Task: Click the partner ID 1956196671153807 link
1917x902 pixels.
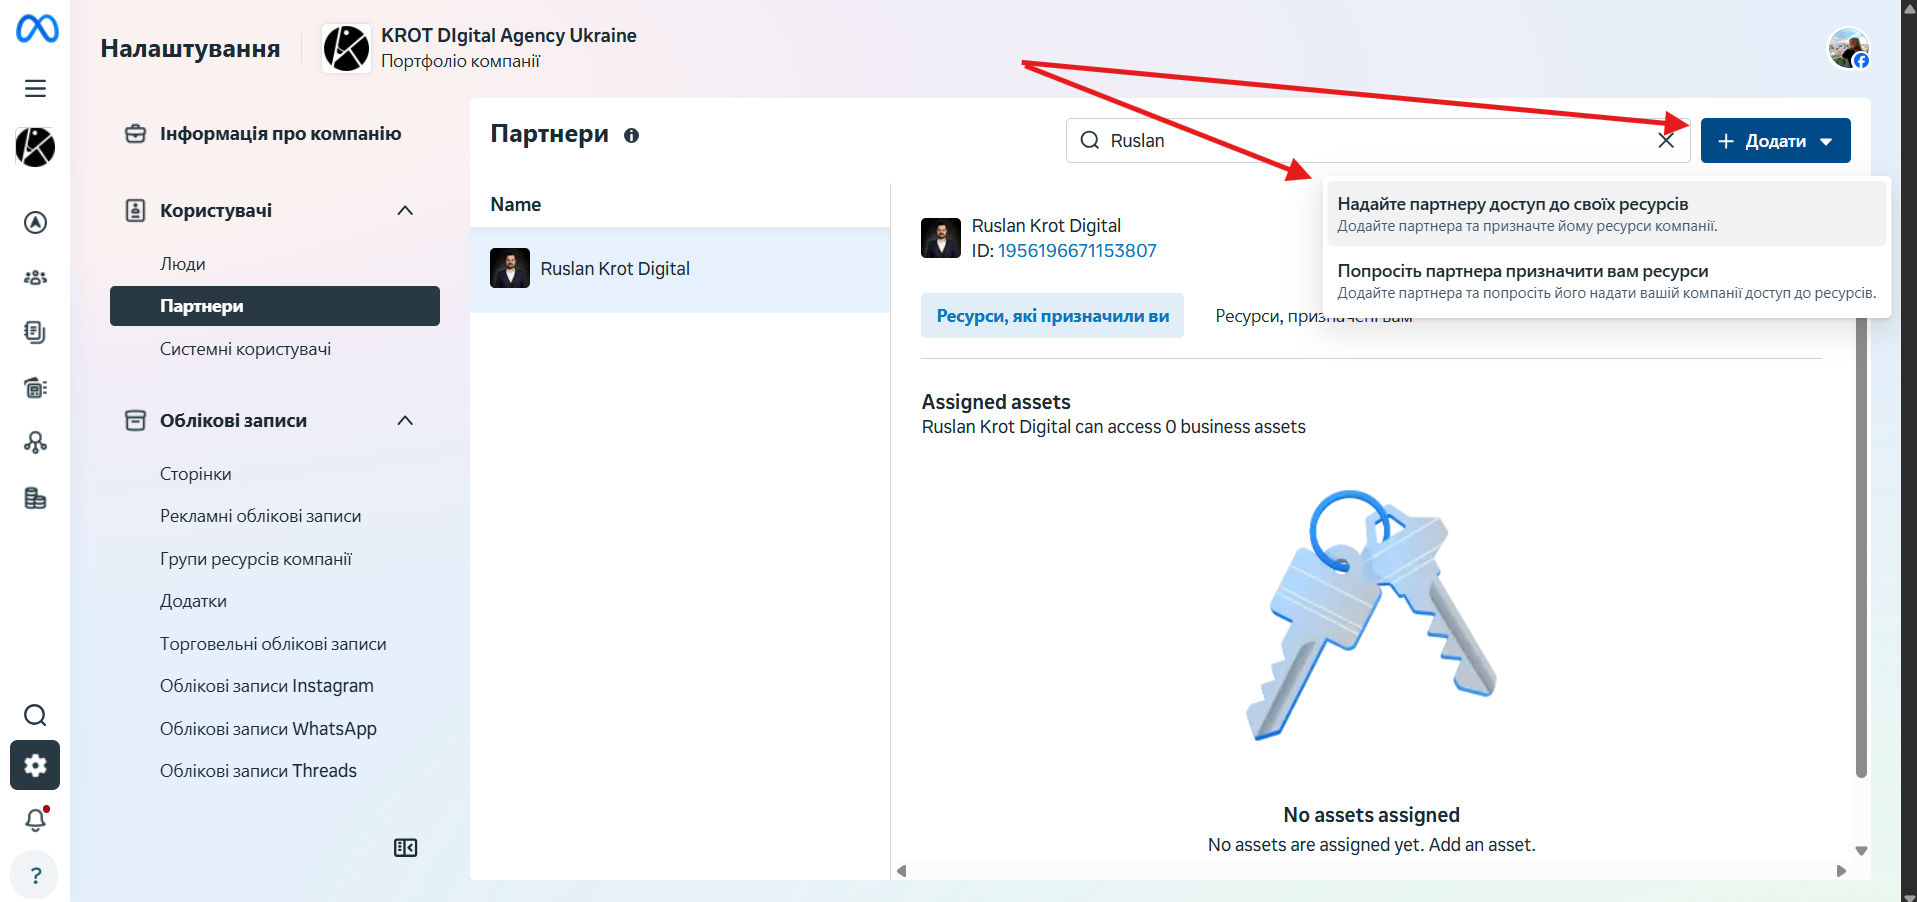Action: click(1077, 251)
